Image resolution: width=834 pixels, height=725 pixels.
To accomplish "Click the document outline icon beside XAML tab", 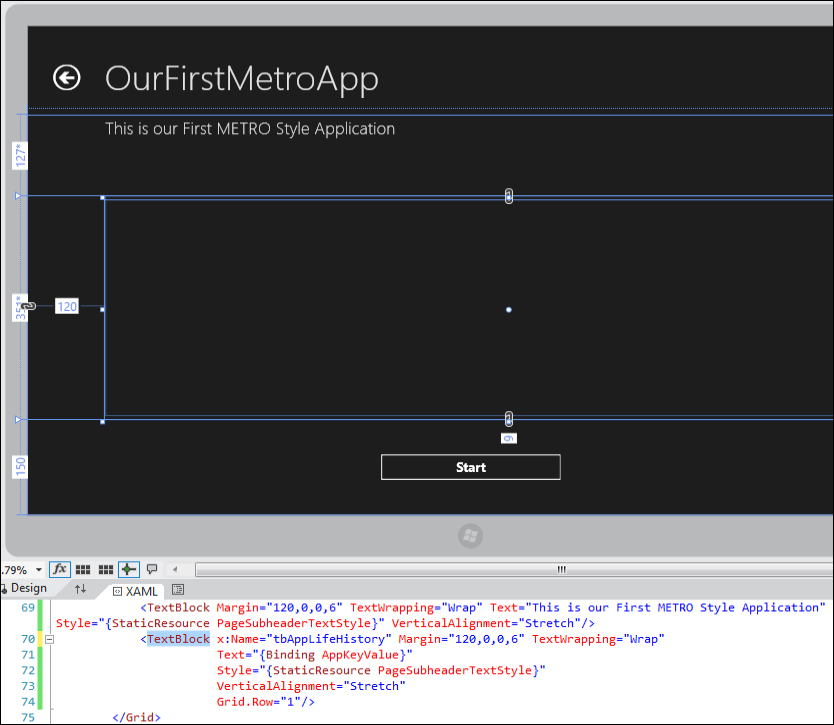I will pos(178,590).
